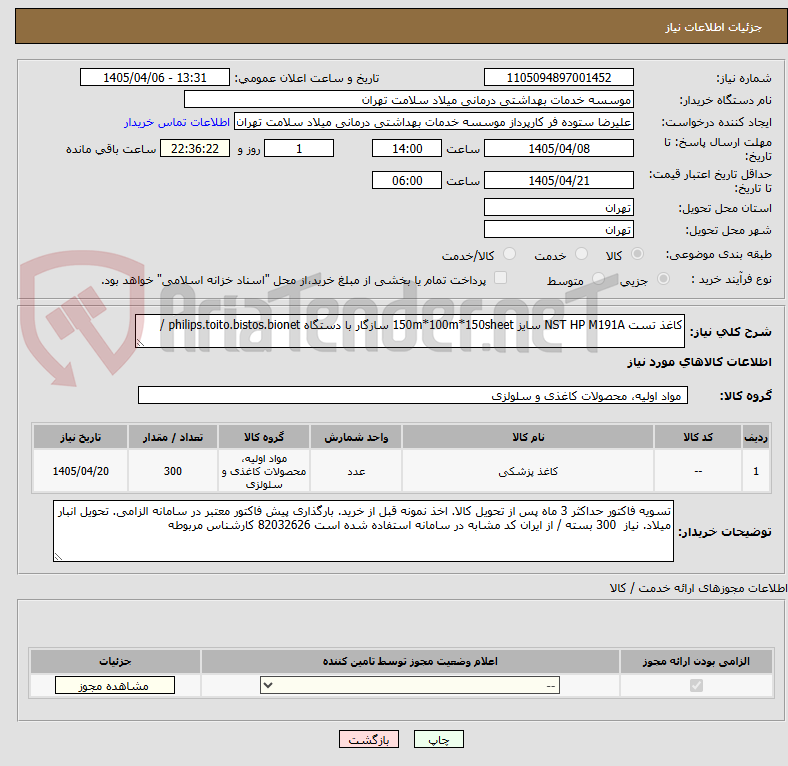Screen dimensions: 788x766
Task: Click the buyer organization name field
Action: coord(409,100)
